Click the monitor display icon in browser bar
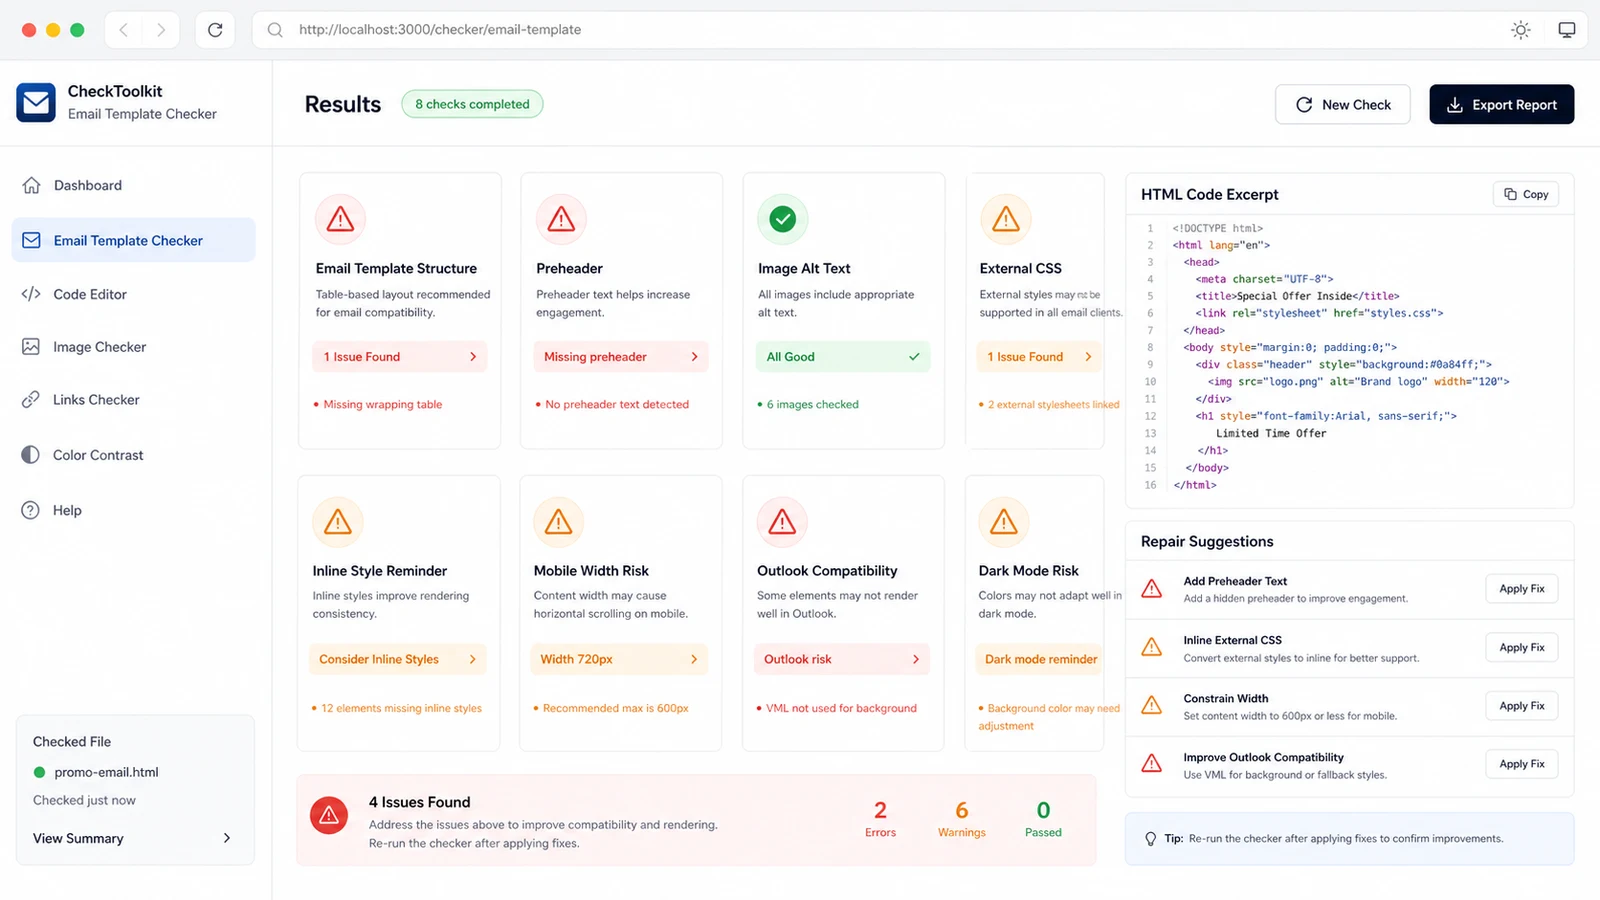The width and height of the screenshot is (1600, 900). point(1567,30)
